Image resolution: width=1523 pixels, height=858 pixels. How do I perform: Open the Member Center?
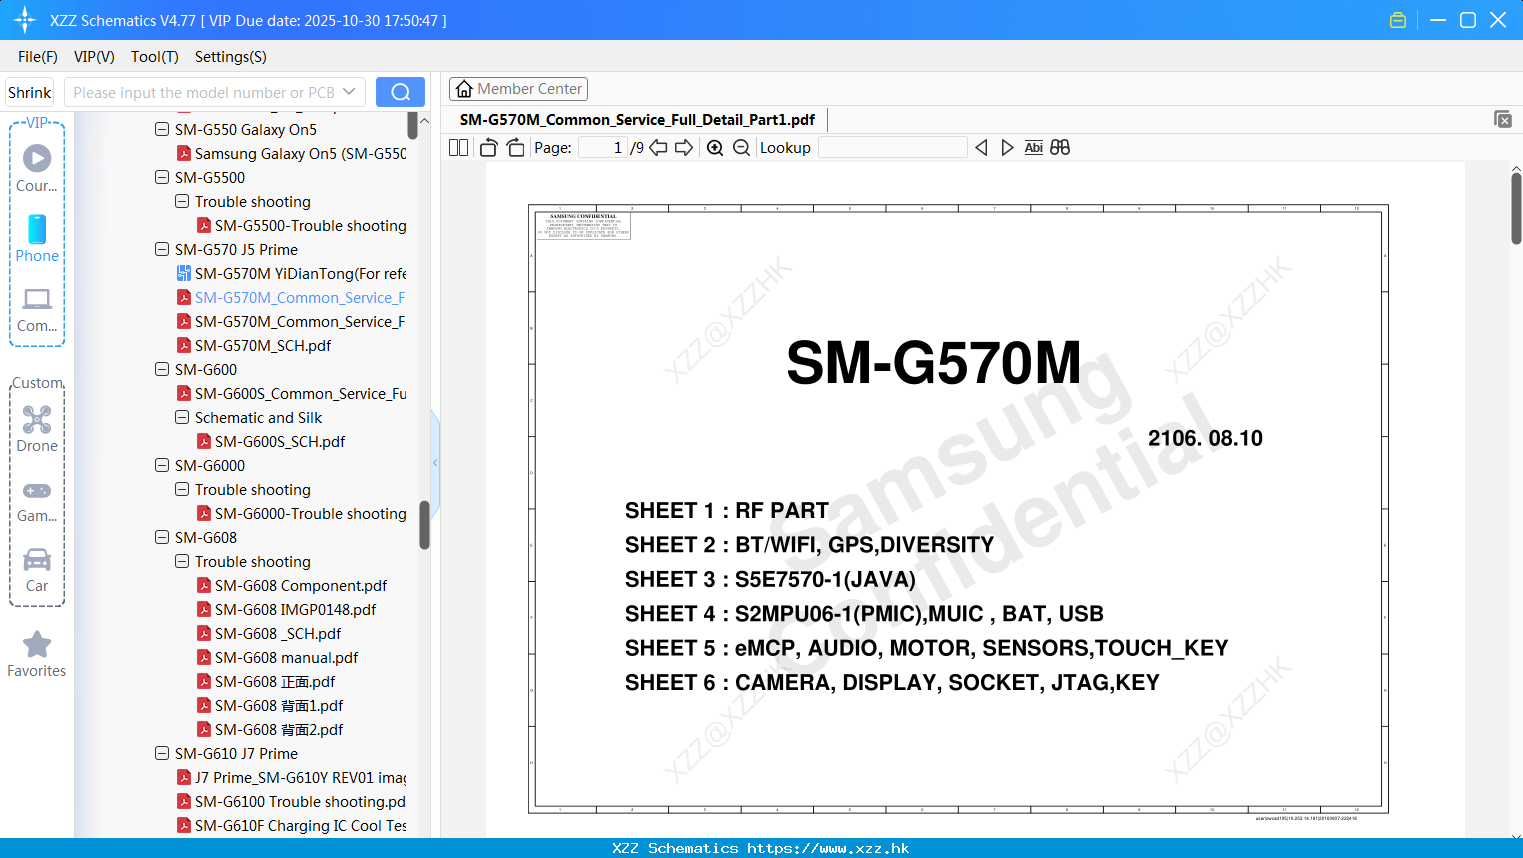click(518, 89)
